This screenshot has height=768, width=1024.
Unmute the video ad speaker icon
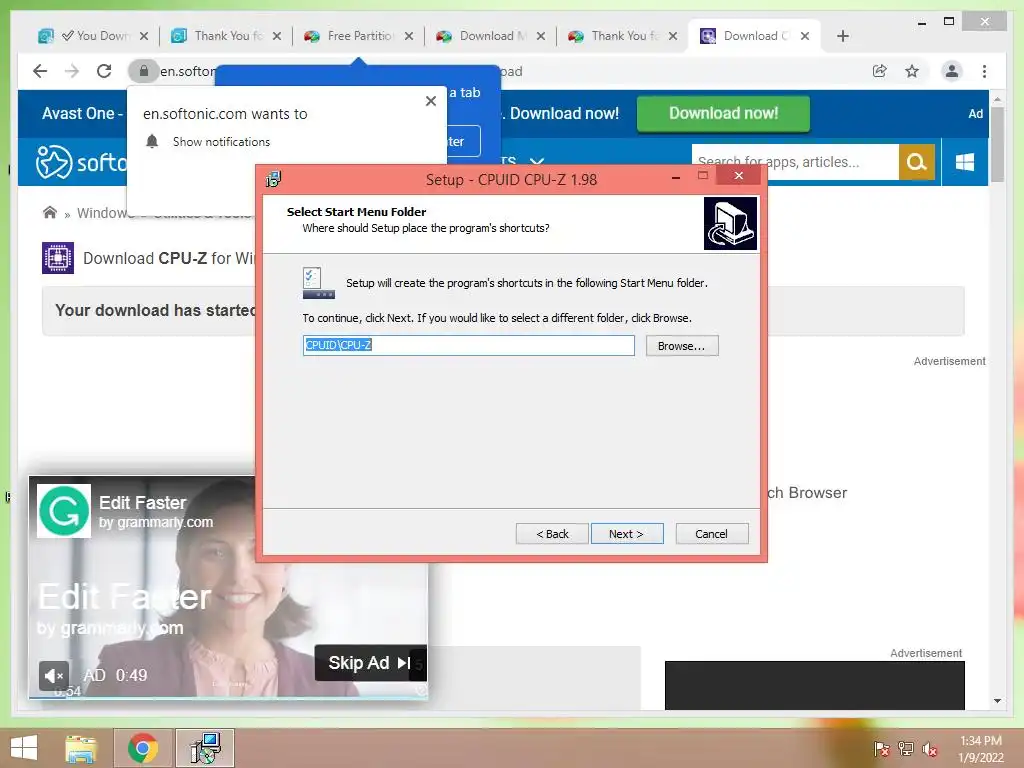pyautogui.click(x=54, y=675)
